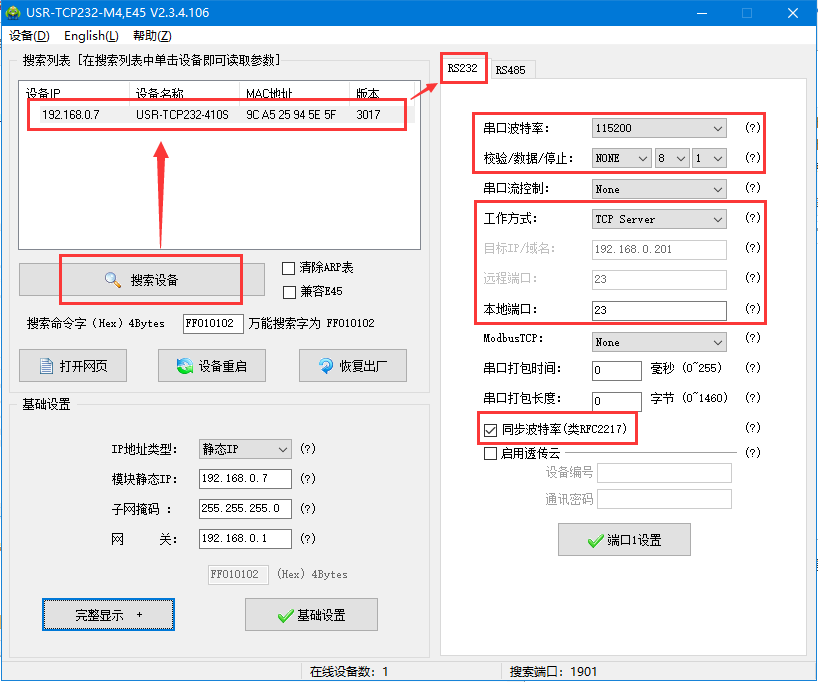Click the 完整显示 + button
This screenshot has width=818, height=682.
108,615
